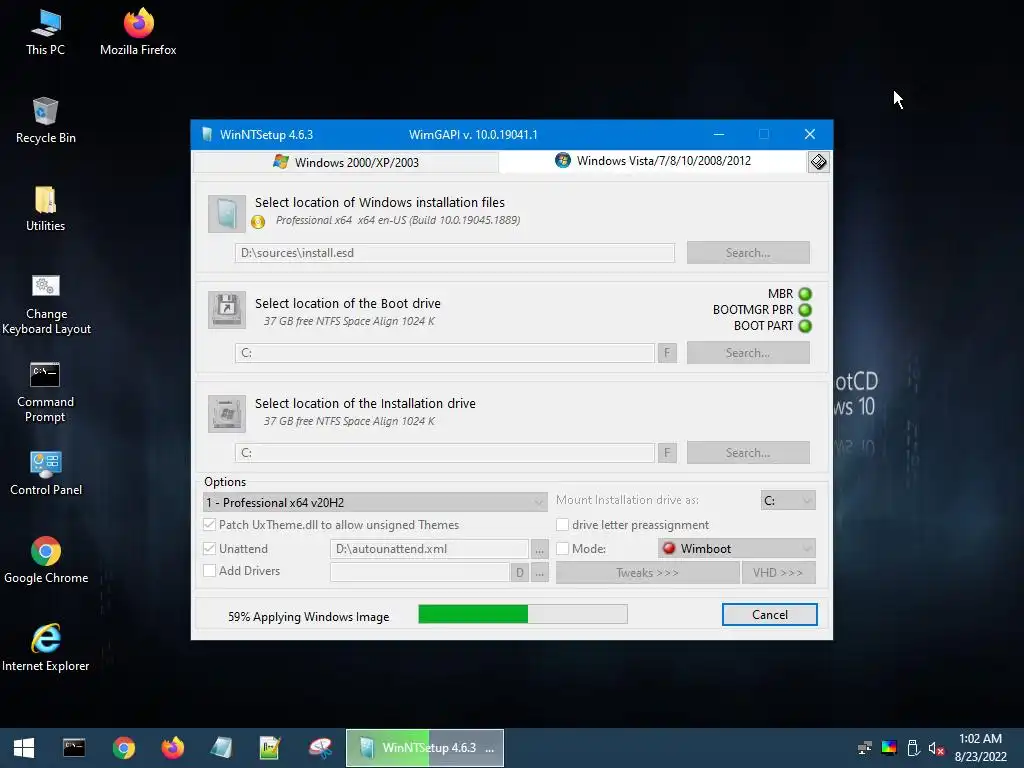The image size is (1024, 768).
Task: Click the empty Add Drivers path field
Action: pos(420,572)
